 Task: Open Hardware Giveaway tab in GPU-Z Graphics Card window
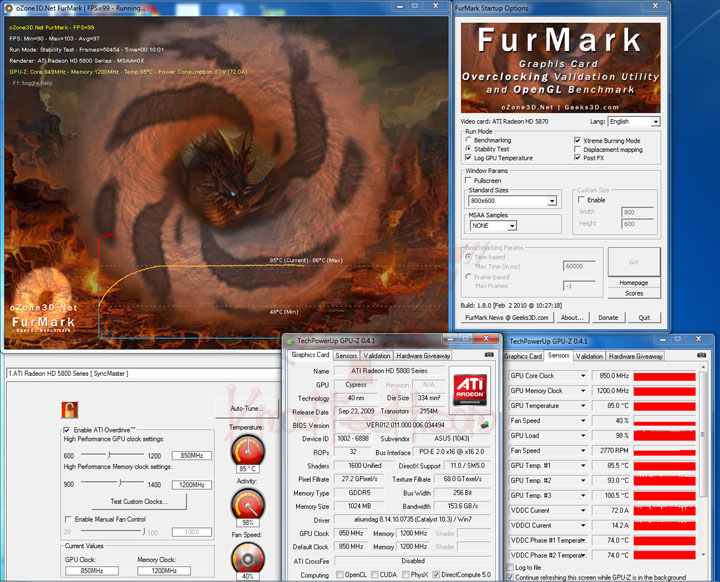click(423, 356)
